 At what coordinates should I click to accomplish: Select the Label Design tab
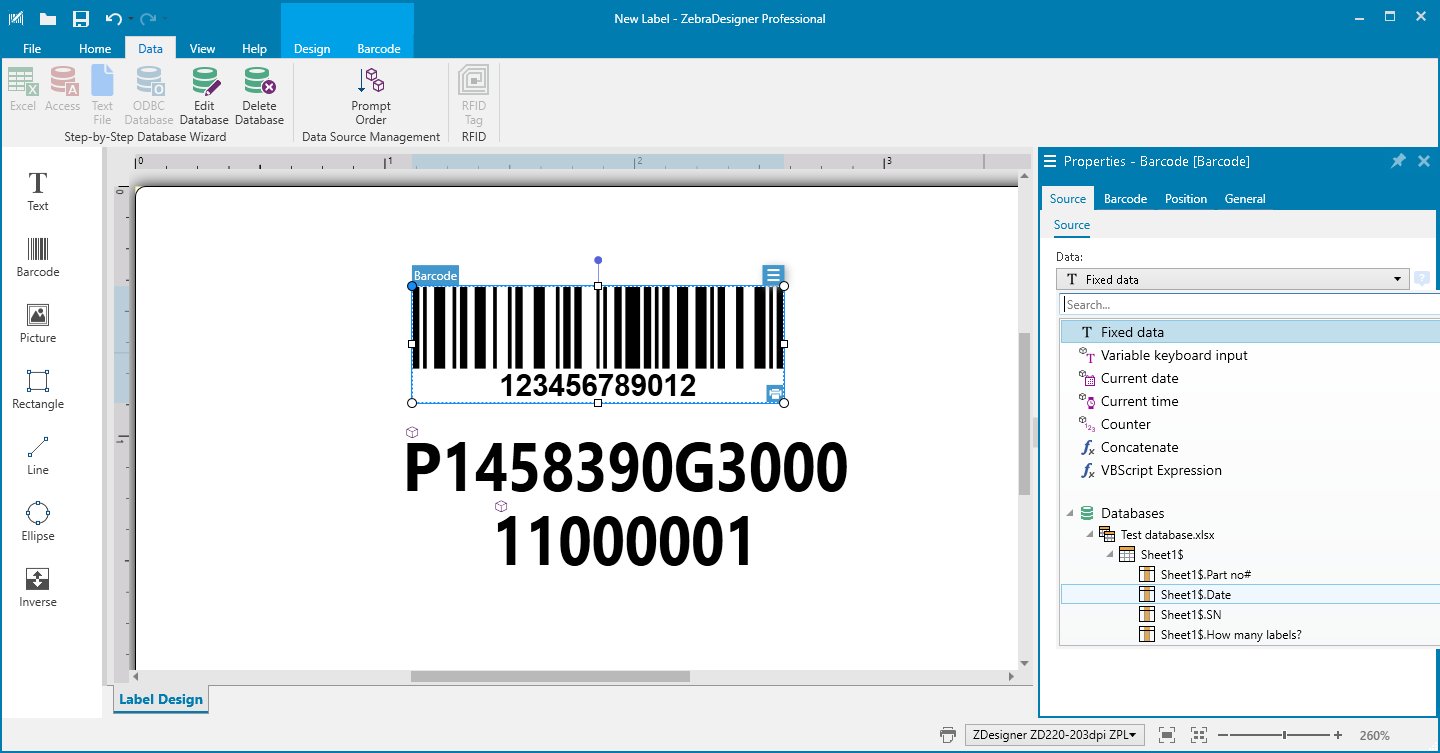(161, 700)
